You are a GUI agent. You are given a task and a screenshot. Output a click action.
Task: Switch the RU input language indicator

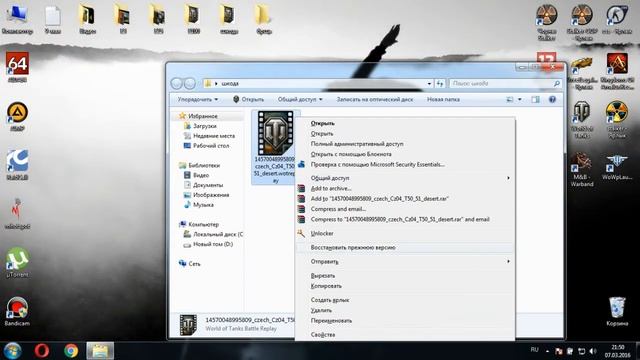534,350
